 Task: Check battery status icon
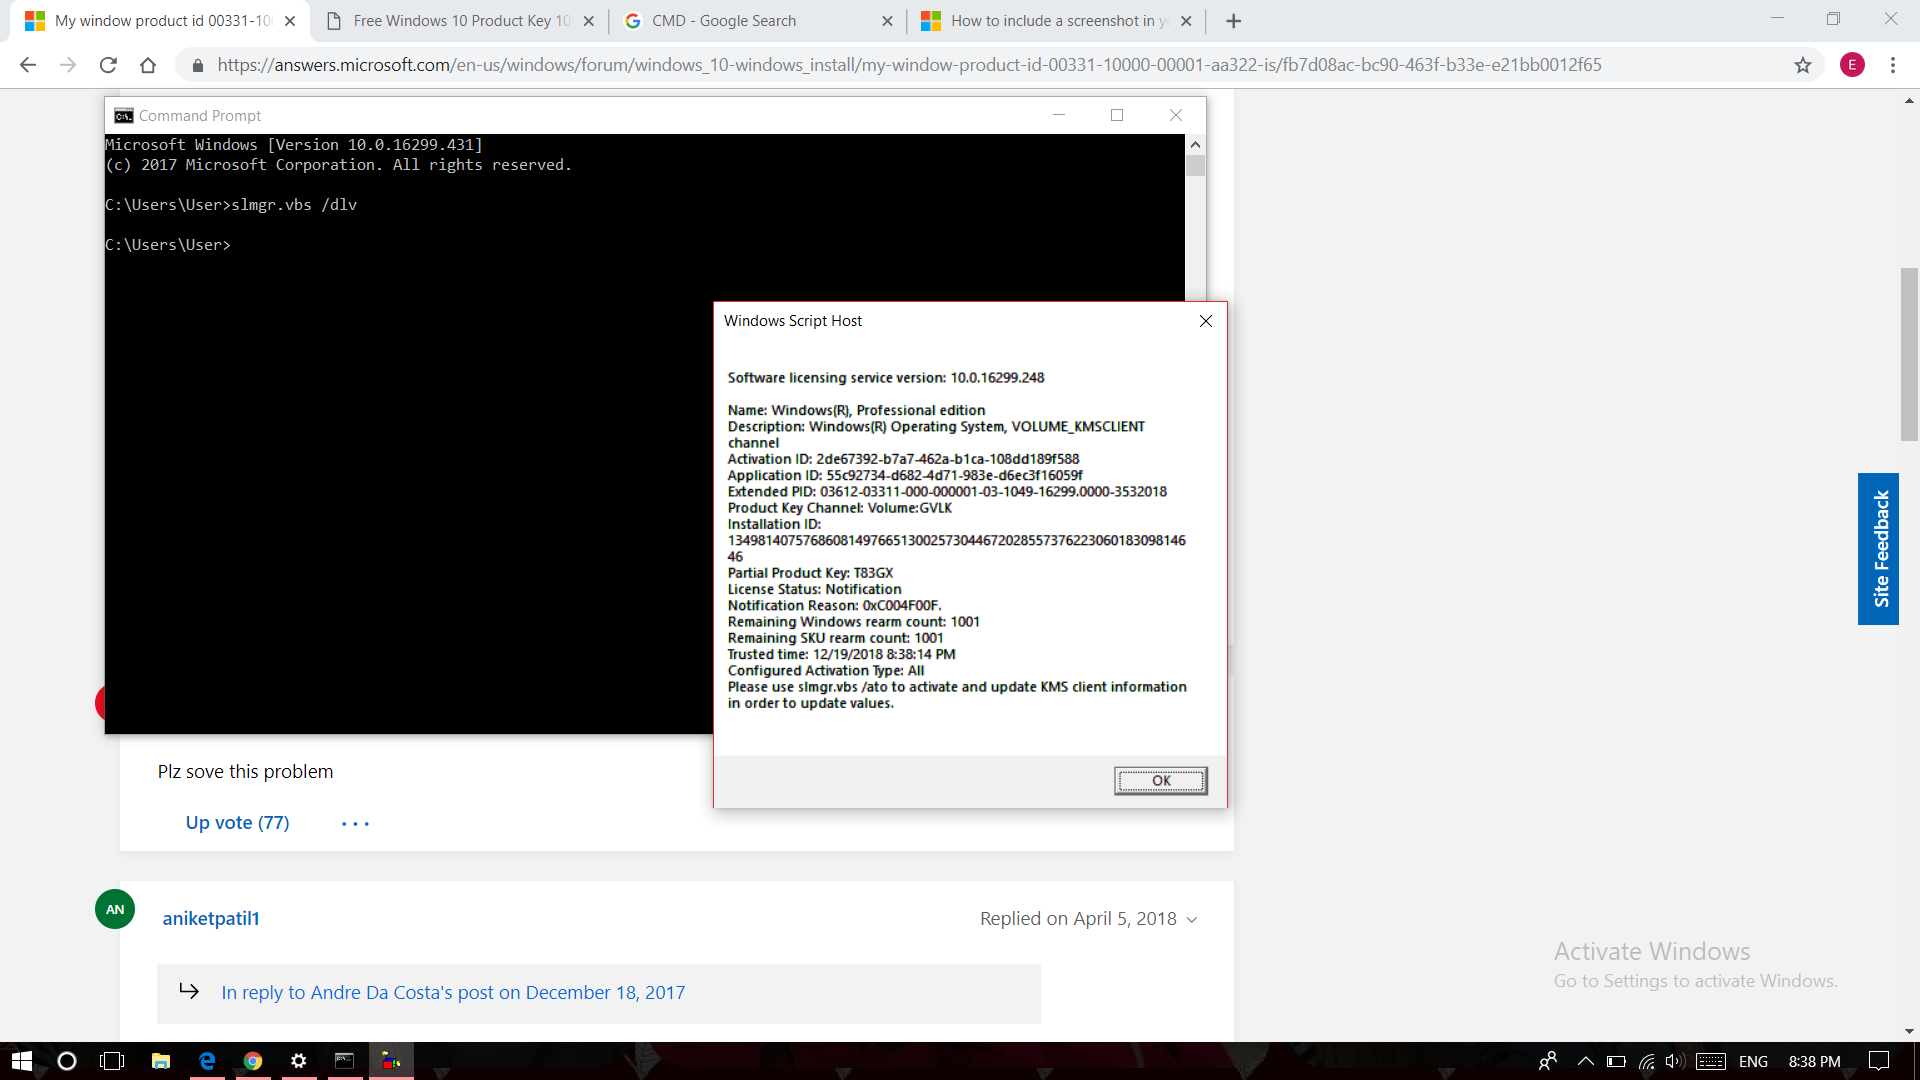tap(1616, 1061)
